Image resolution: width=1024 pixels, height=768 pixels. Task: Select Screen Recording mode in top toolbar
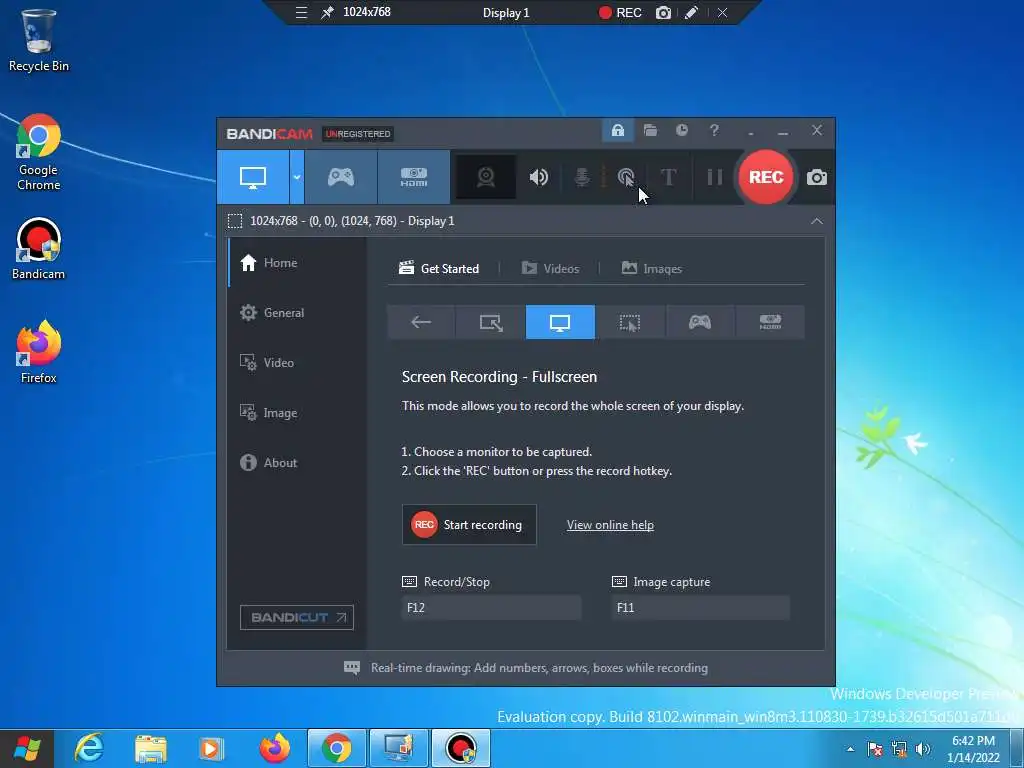point(253,177)
